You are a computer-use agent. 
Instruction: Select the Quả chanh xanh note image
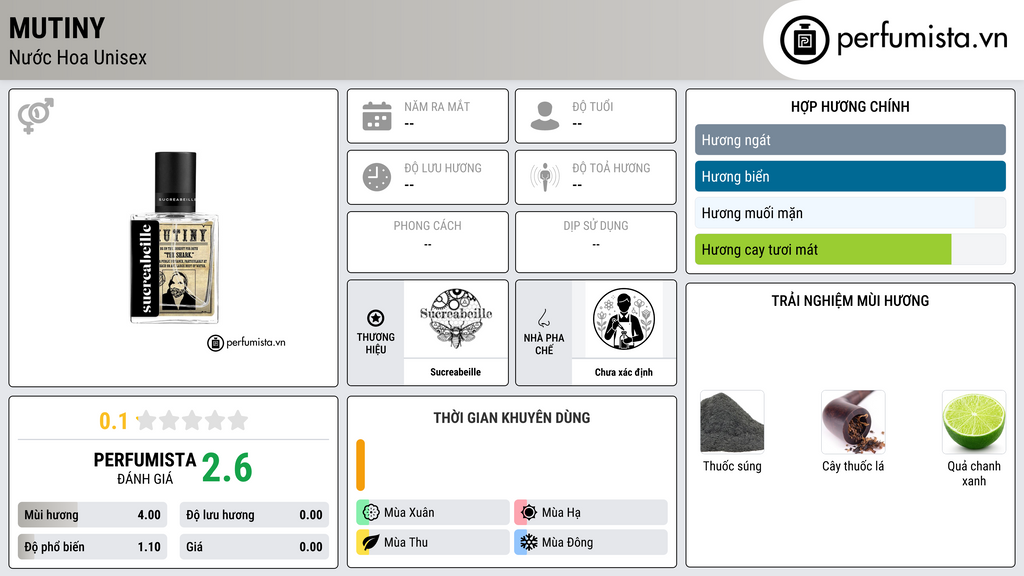pyautogui.click(x=974, y=422)
